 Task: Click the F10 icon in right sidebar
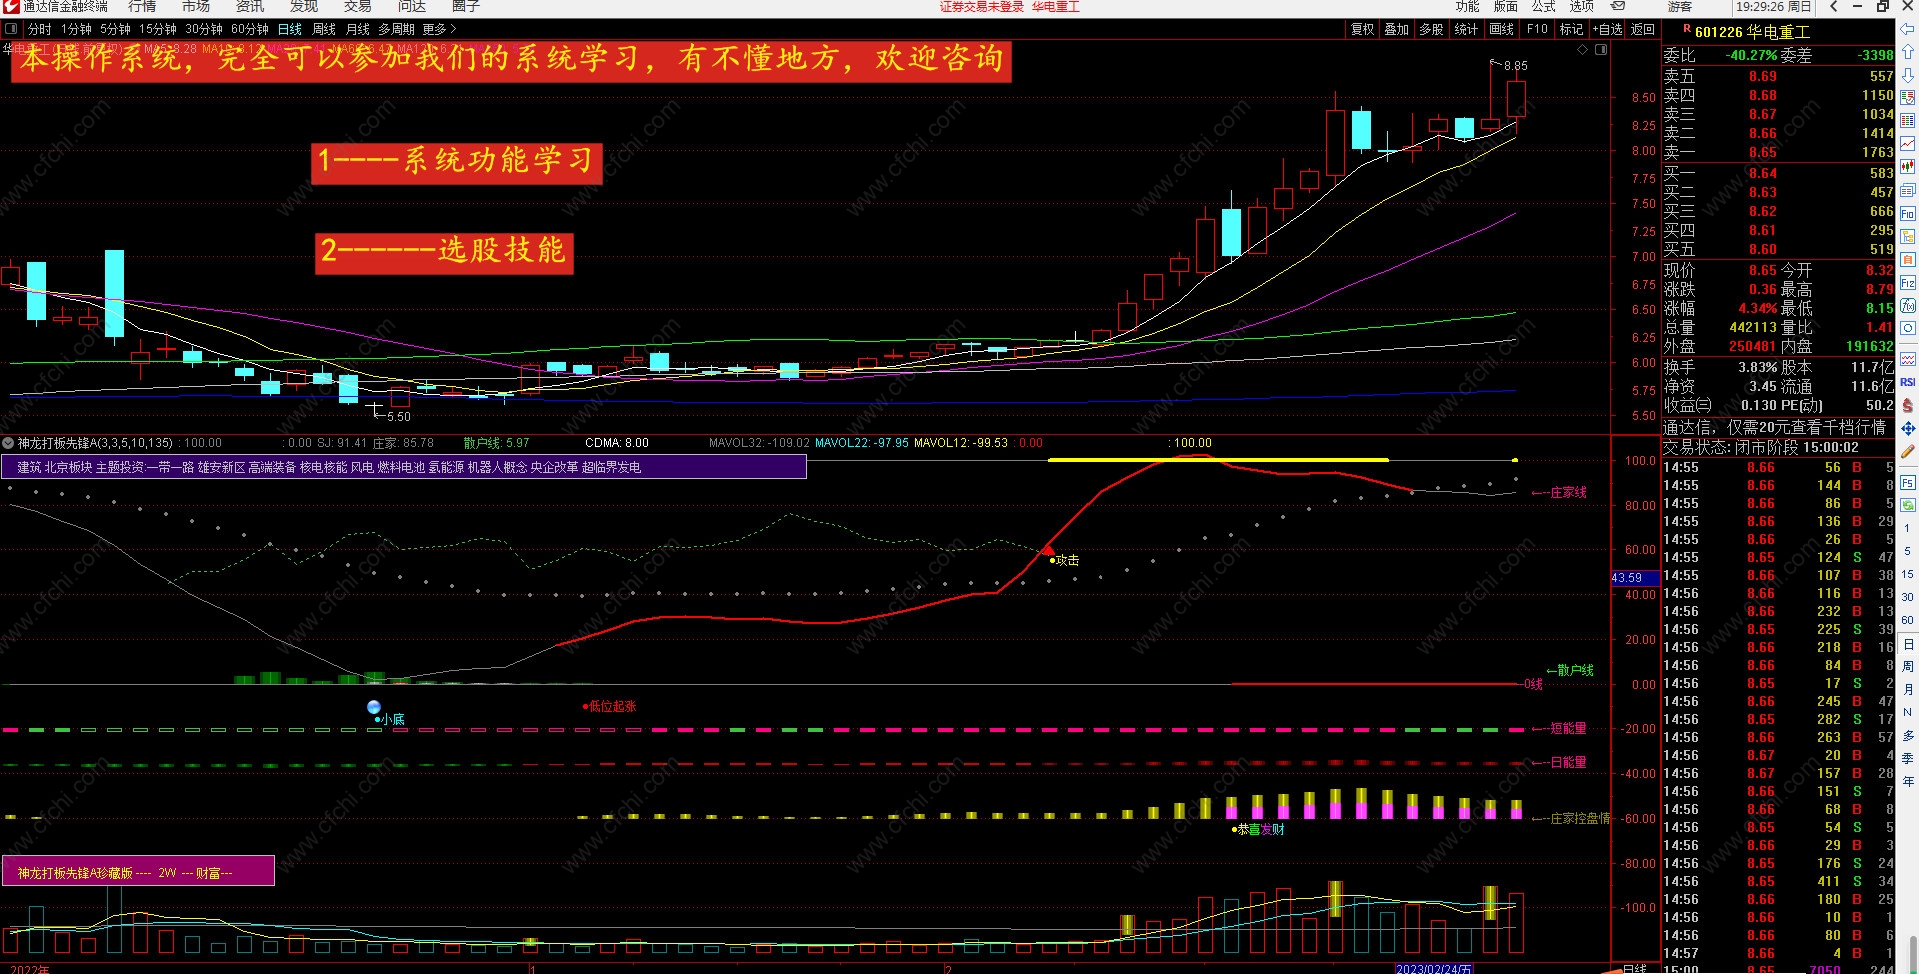pyautogui.click(x=1908, y=213)
